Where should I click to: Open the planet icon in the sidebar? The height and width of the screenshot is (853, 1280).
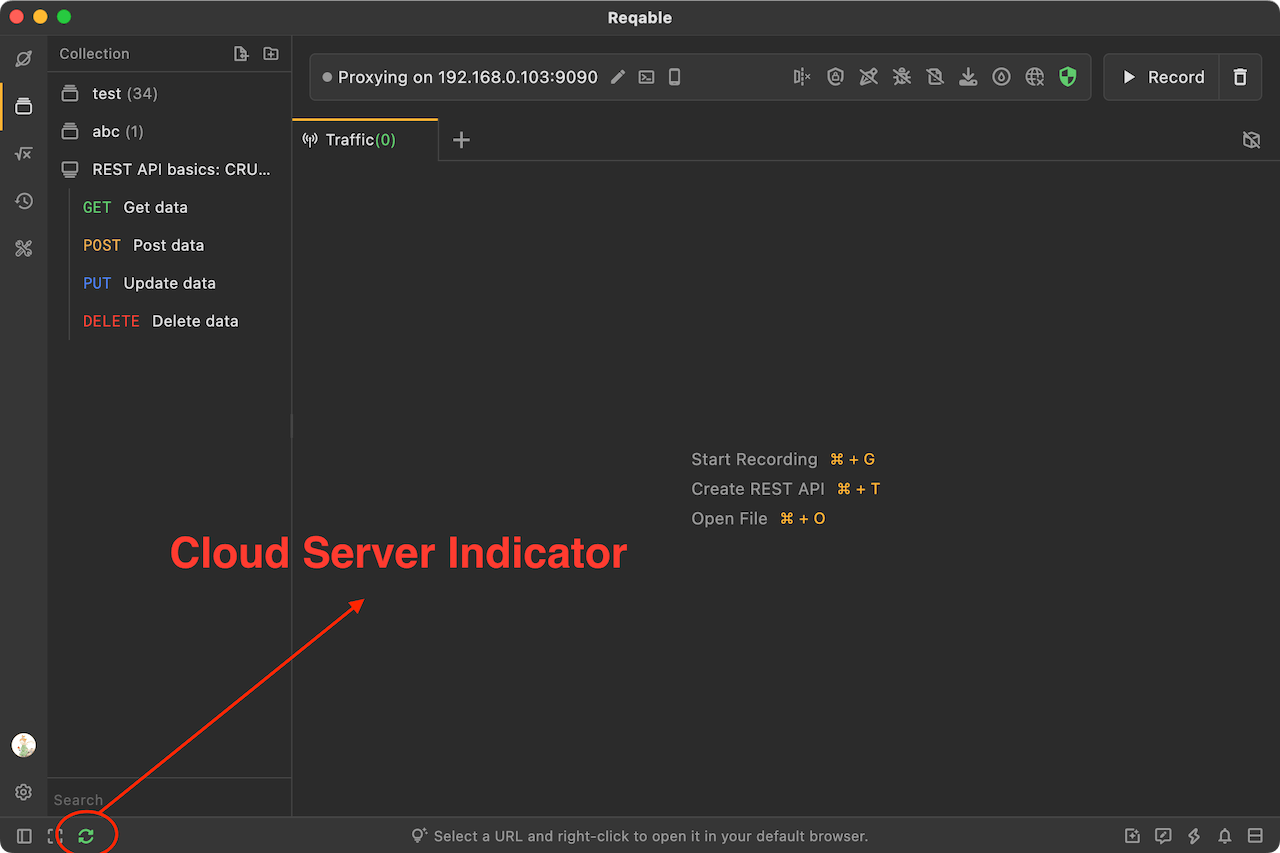[x=24, y=58]
